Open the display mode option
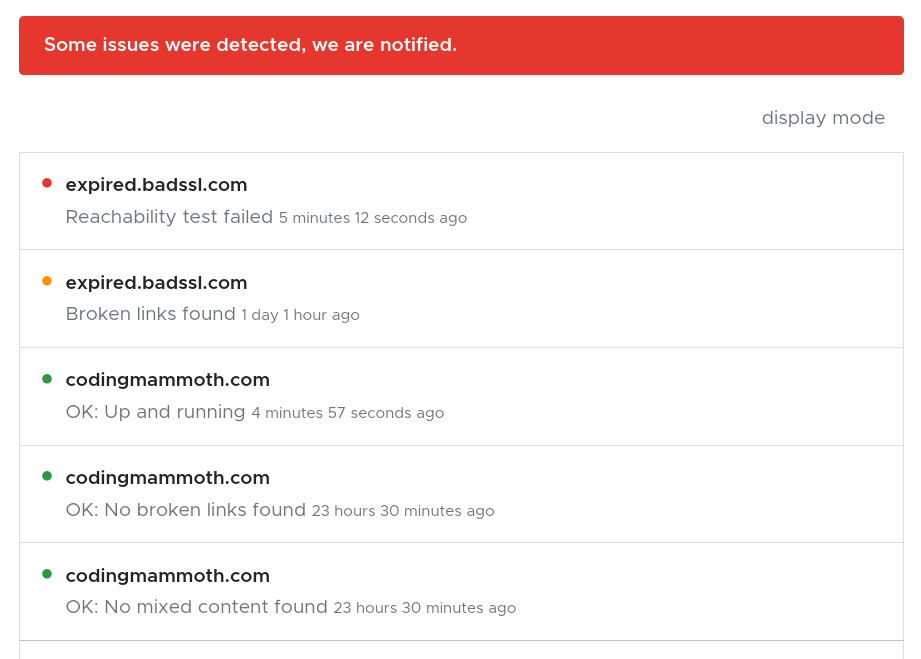Image resolution: width=921 pixels, height=659 pixels. pyautogui.click(x=823, y=118)
